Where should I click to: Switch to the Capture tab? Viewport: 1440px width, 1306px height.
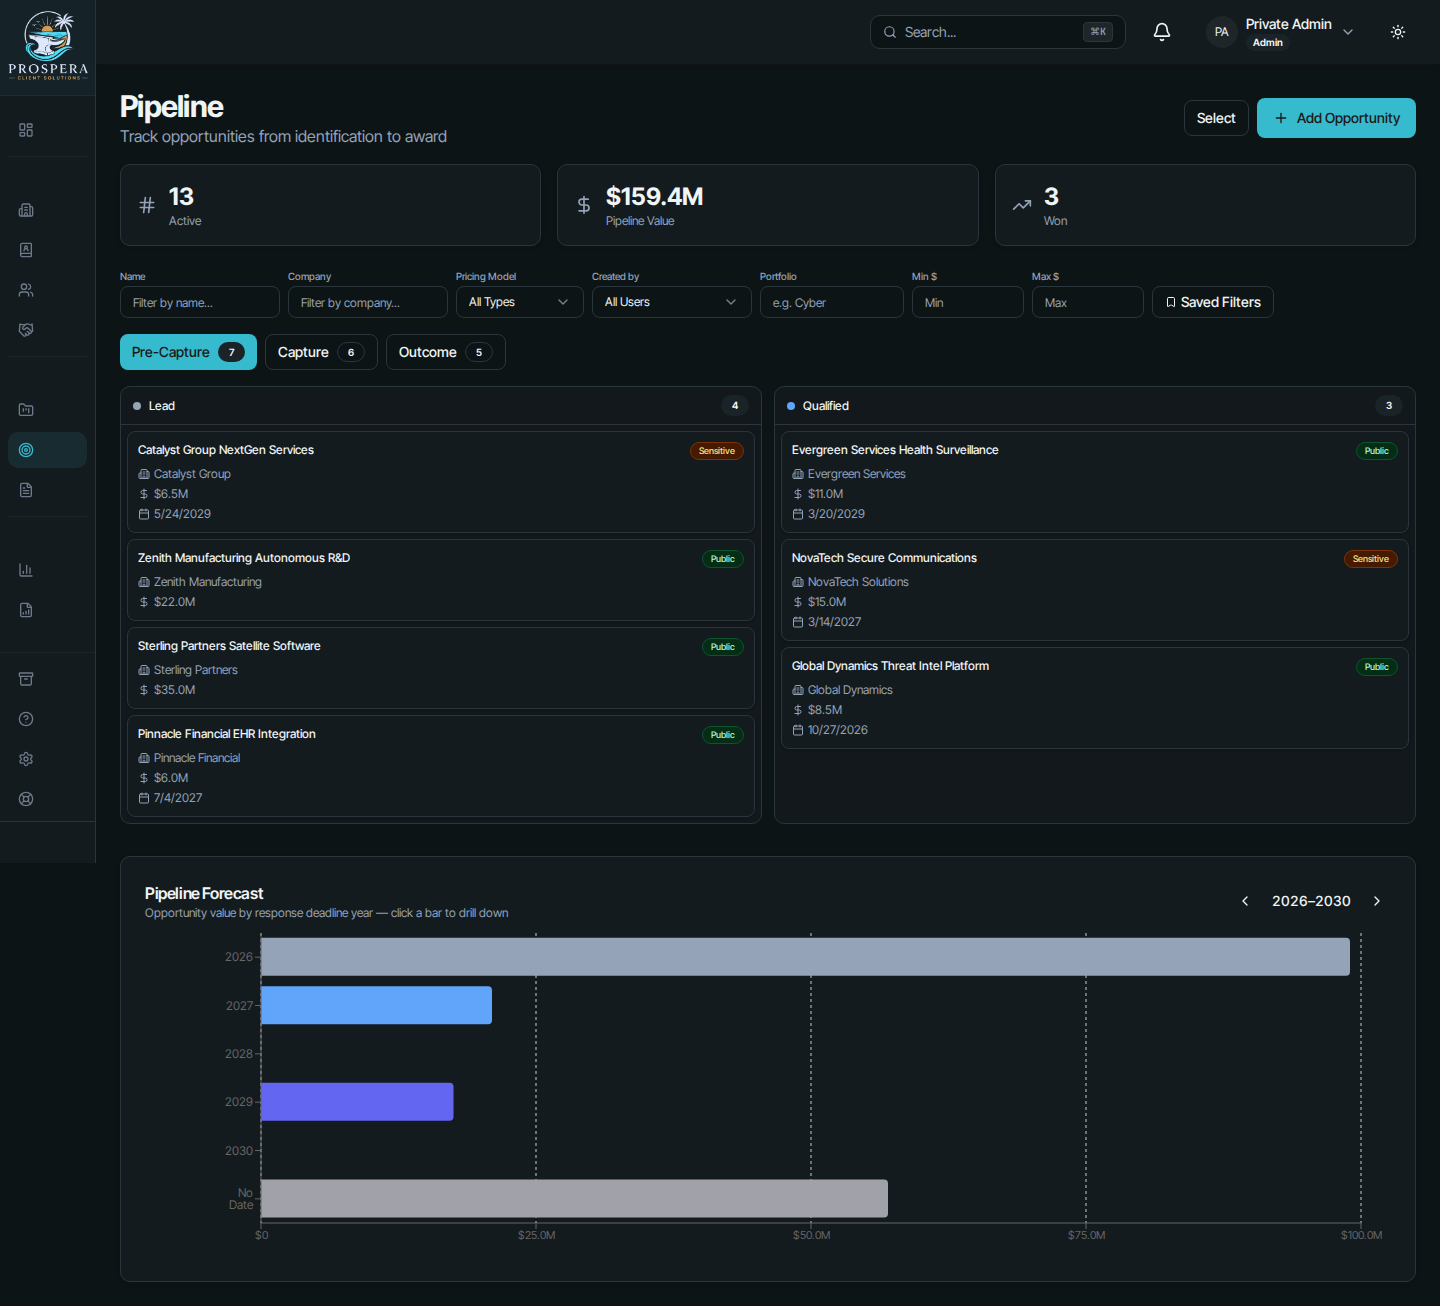tap(321, 352)
